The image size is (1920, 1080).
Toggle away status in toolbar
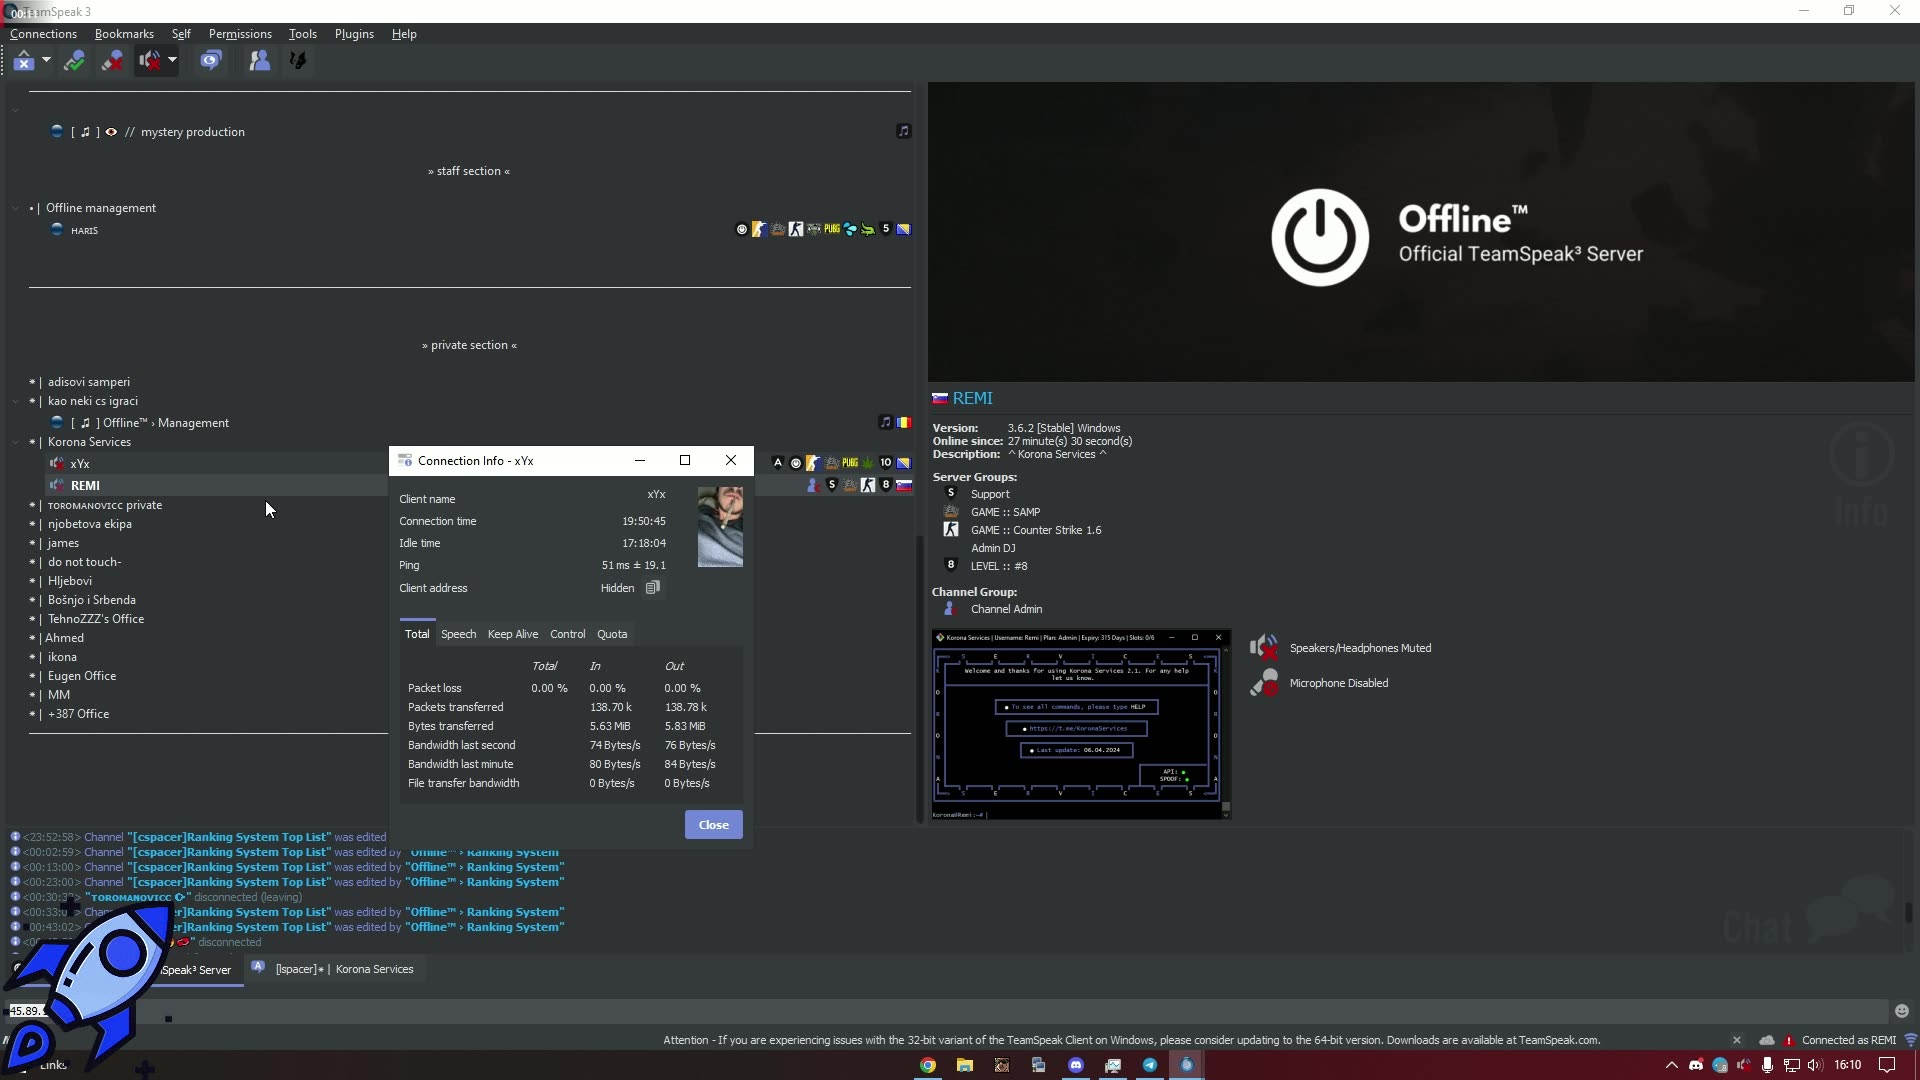pyautogui.click(x=75, y=60)
